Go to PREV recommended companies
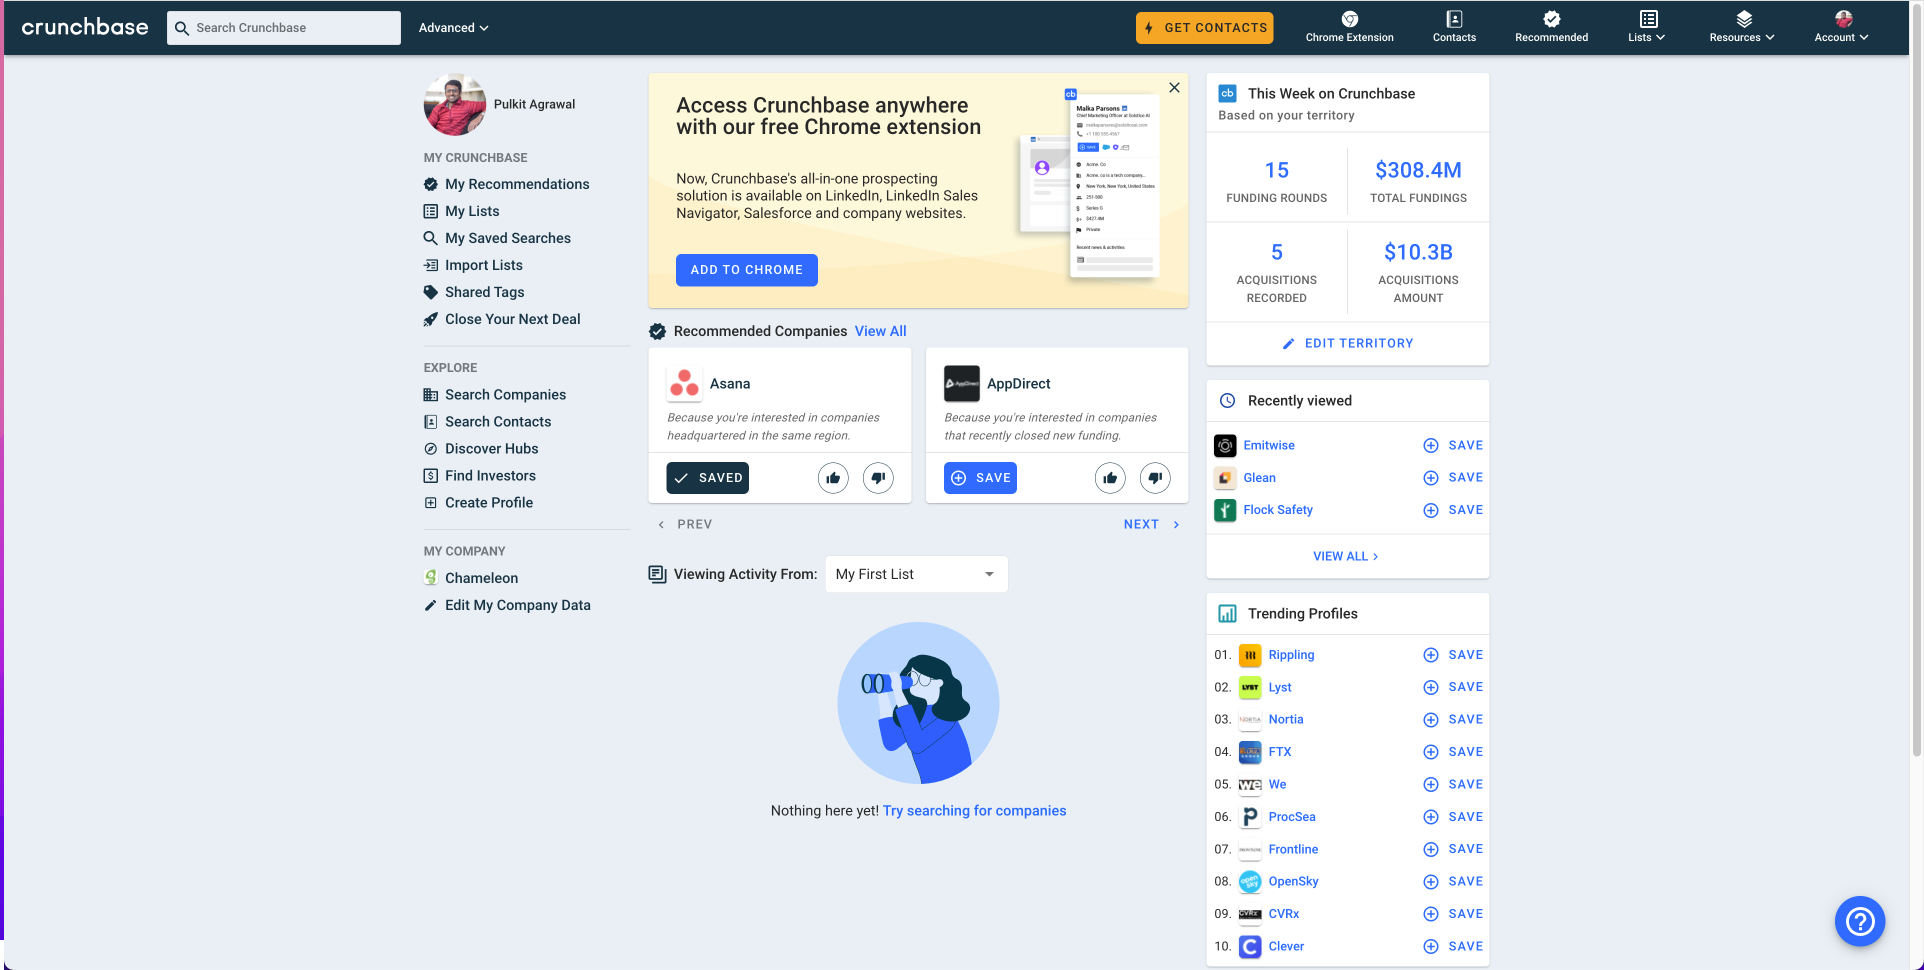The width and height of the screenshot is (1924, 970). 685,524
